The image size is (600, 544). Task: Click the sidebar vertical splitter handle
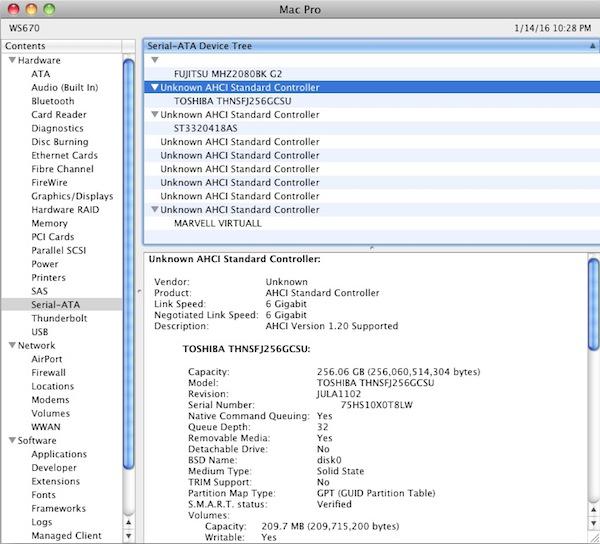(139, 292)
